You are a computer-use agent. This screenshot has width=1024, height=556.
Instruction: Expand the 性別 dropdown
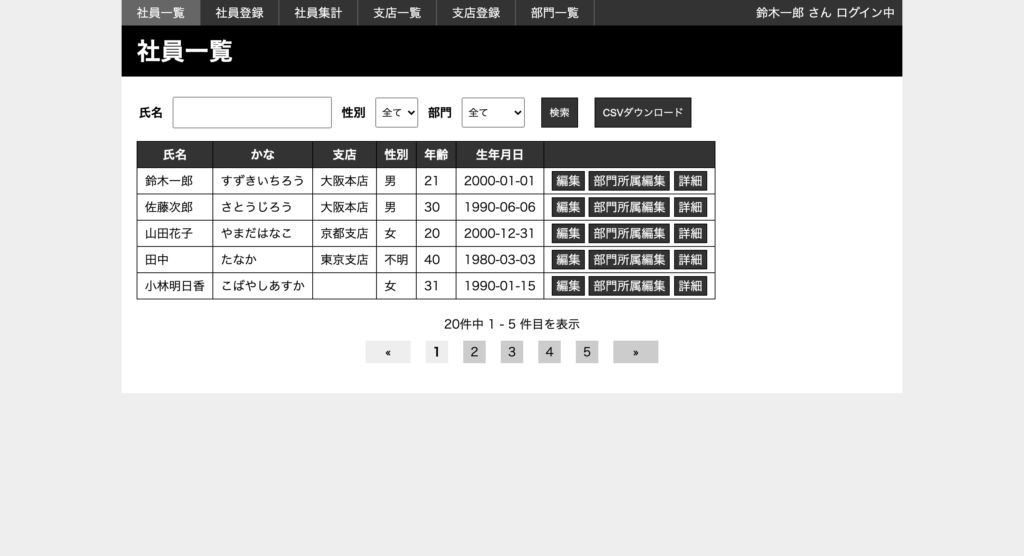click(x=397, y=113)
